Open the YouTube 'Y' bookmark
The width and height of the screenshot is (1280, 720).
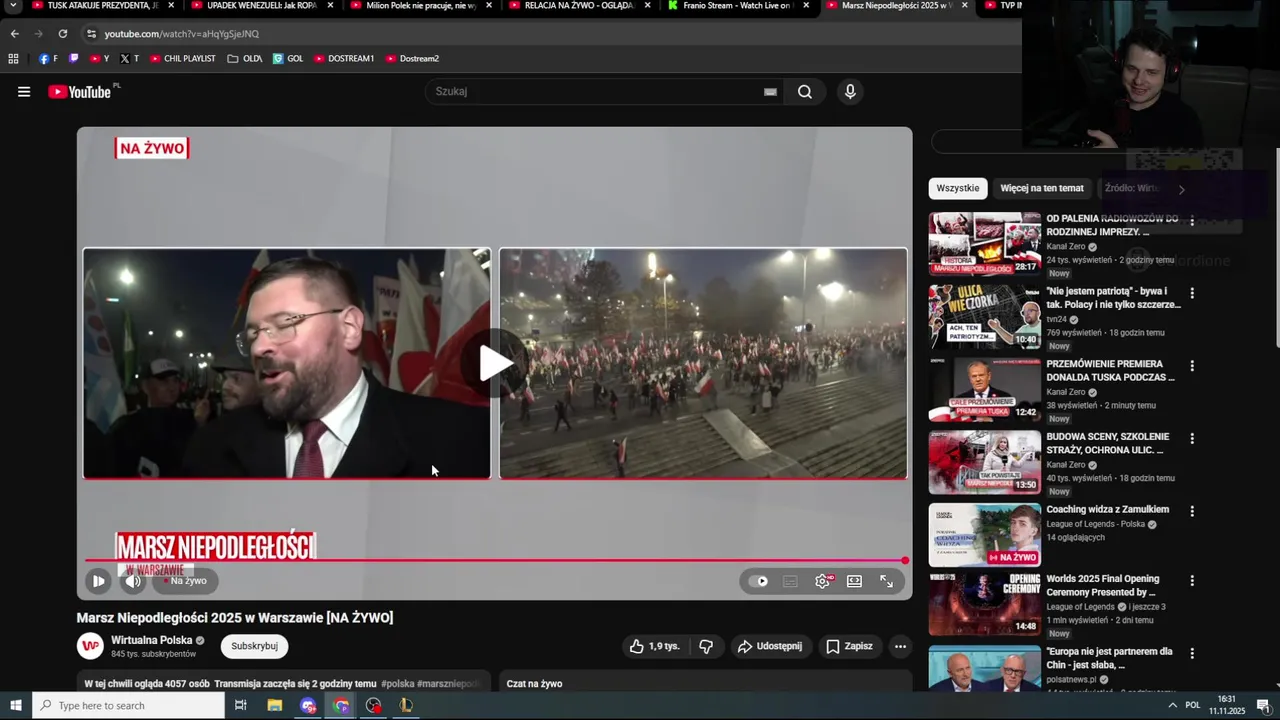click(x=100, y=59)
